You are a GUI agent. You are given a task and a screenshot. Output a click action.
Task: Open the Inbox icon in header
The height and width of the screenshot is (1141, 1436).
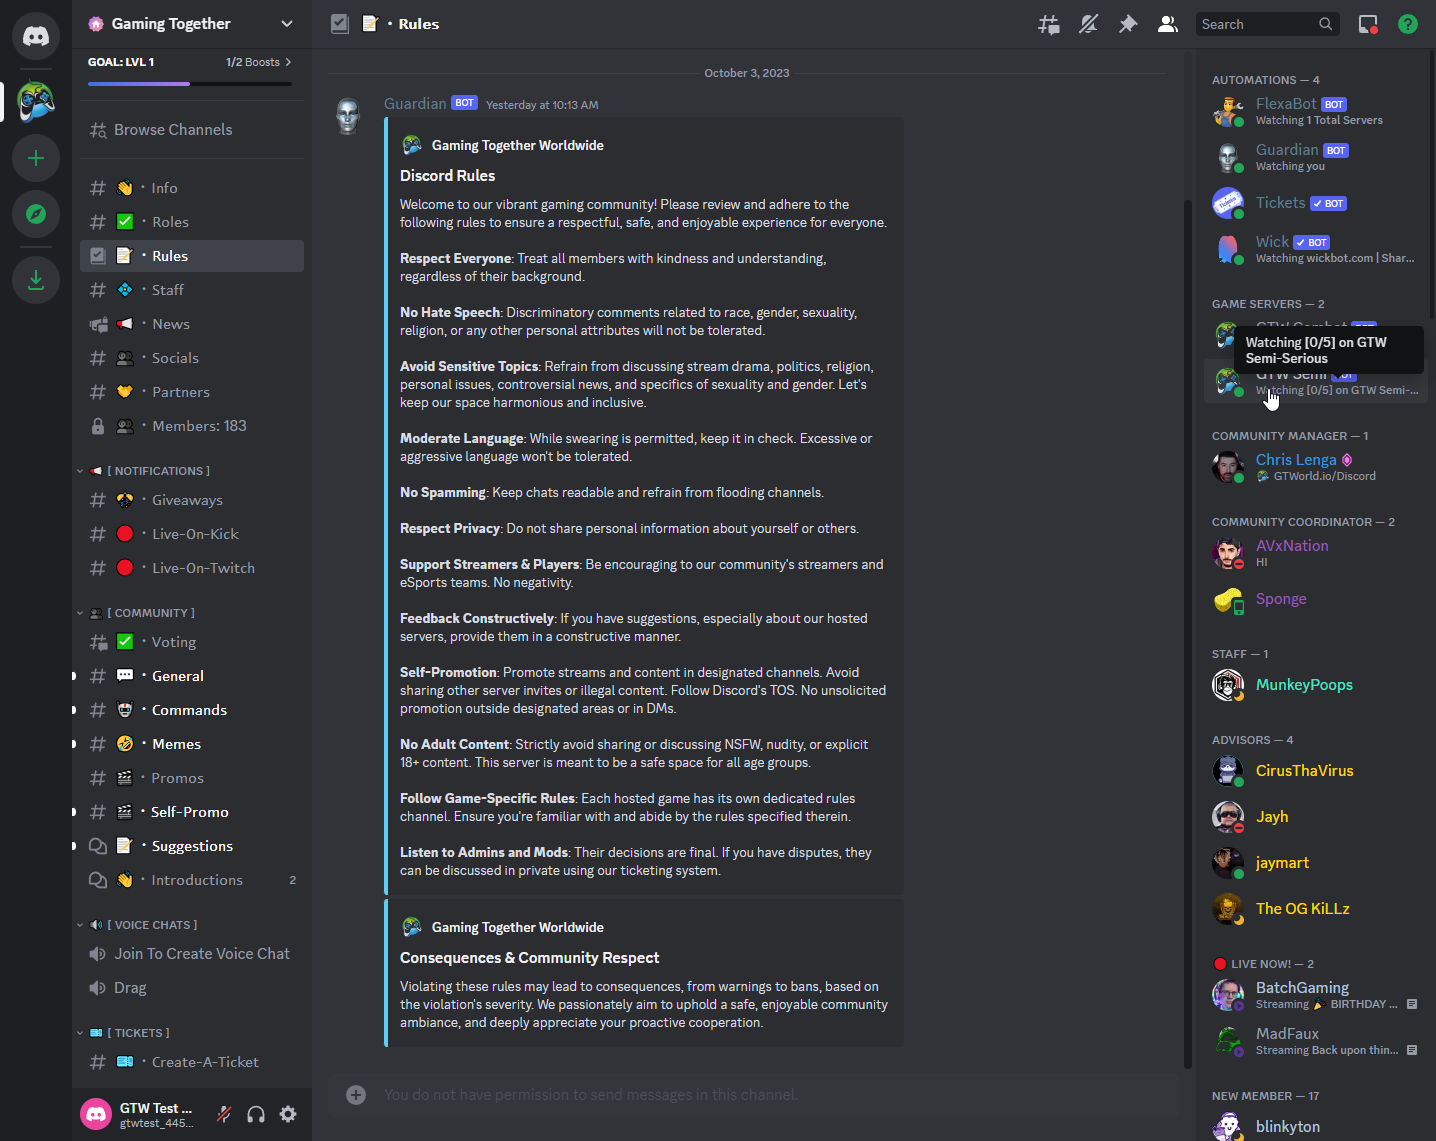point(1368,24)
